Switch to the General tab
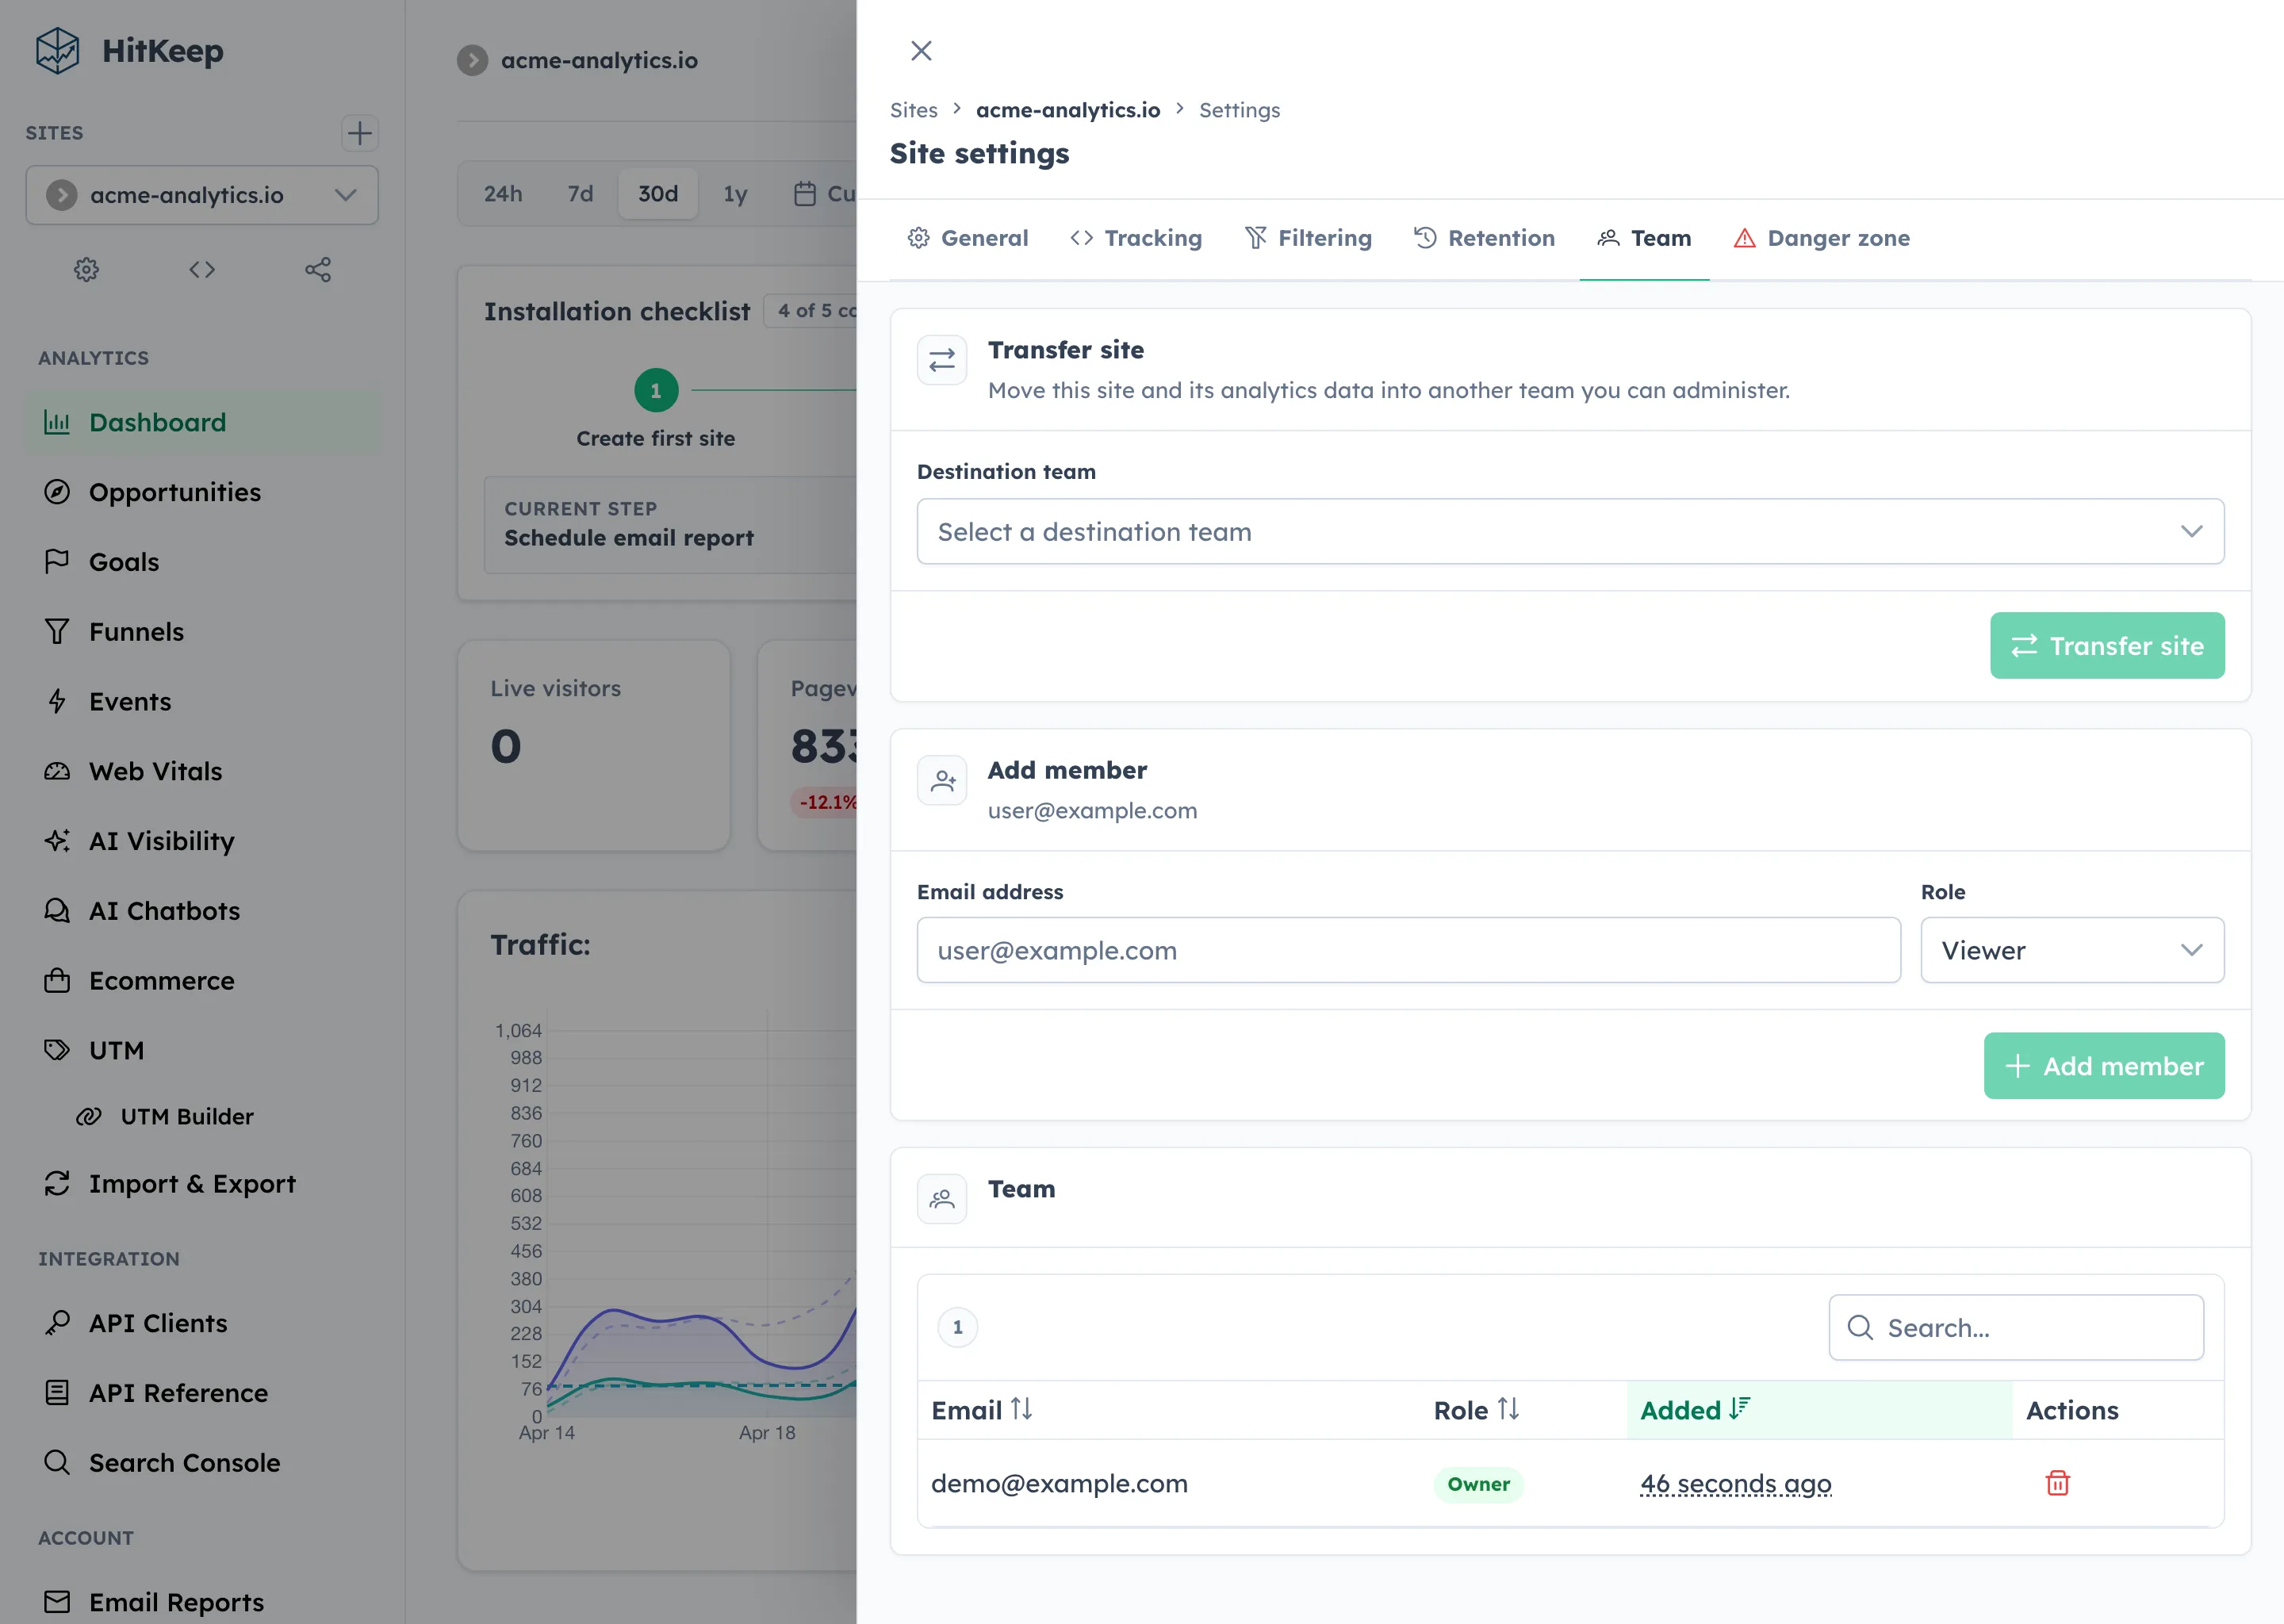 pos(968,238)
